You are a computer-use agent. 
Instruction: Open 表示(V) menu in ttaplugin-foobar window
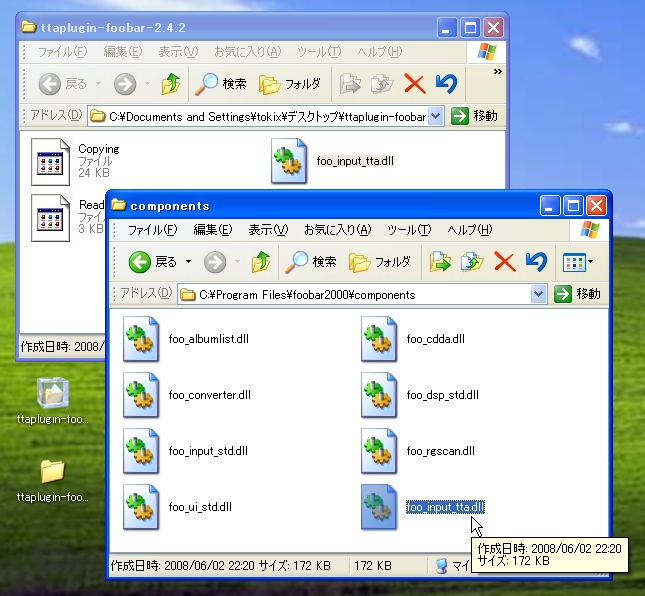[178, 52]
